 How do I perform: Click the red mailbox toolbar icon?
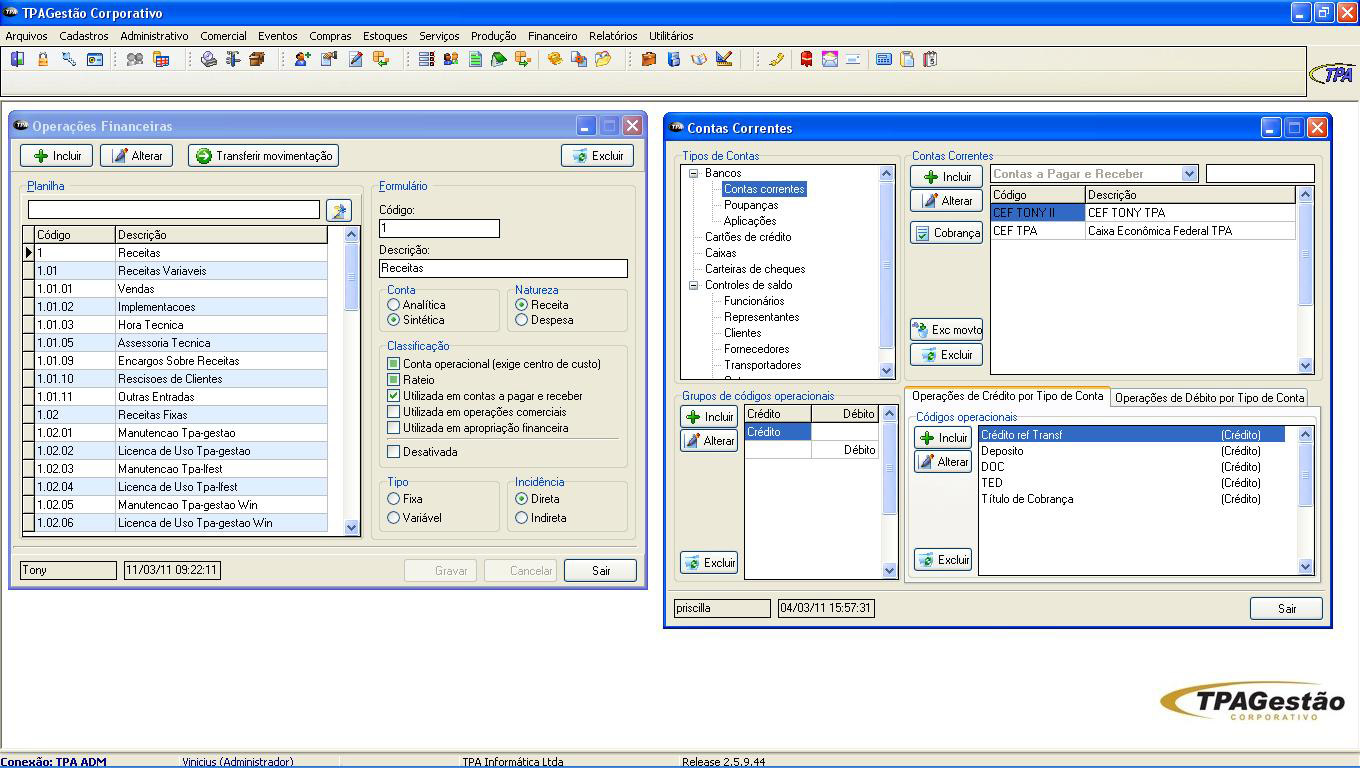[x=806, y=60]
